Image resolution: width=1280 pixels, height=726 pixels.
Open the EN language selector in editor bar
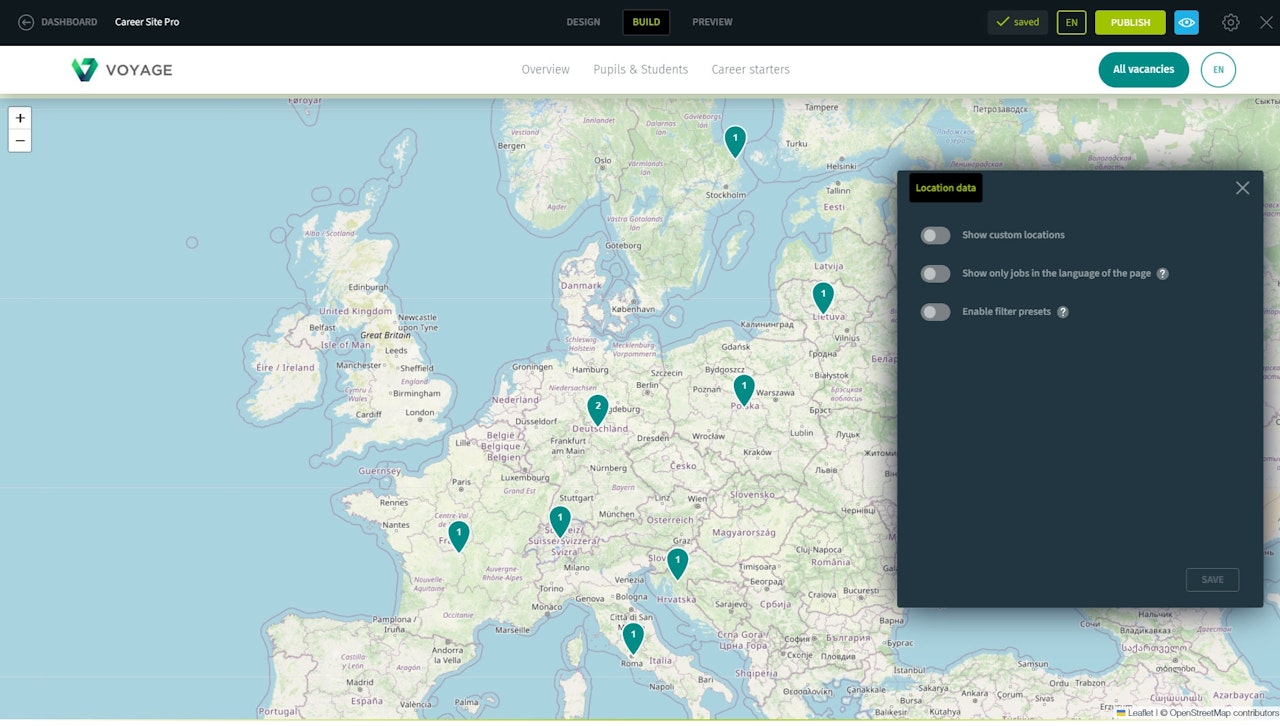(x=1071, y=22)
